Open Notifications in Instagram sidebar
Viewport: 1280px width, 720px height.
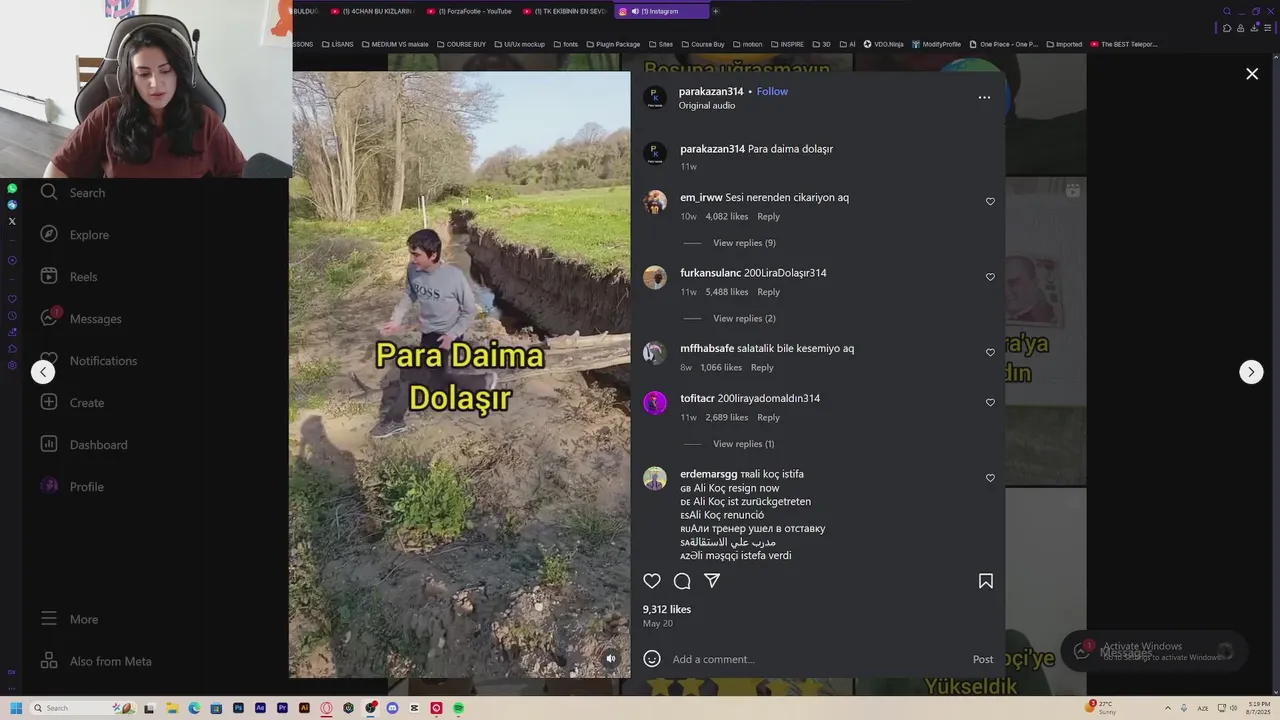(89, 361)
